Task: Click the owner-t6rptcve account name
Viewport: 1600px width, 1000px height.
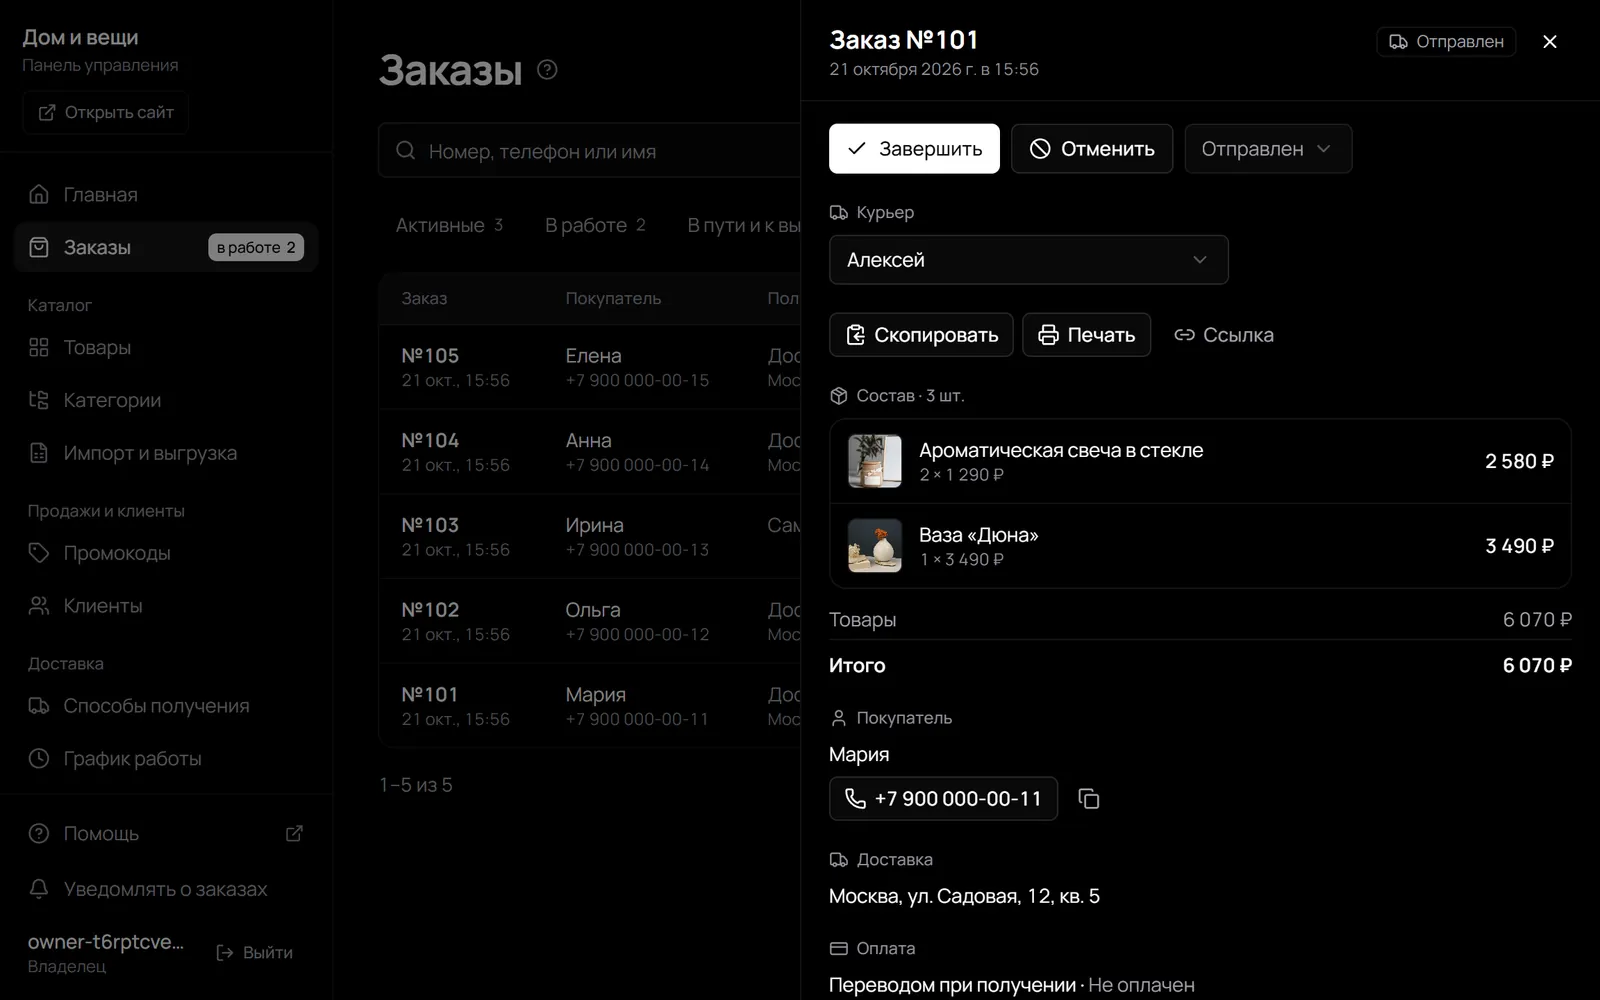Action: [x=106, y=942]
